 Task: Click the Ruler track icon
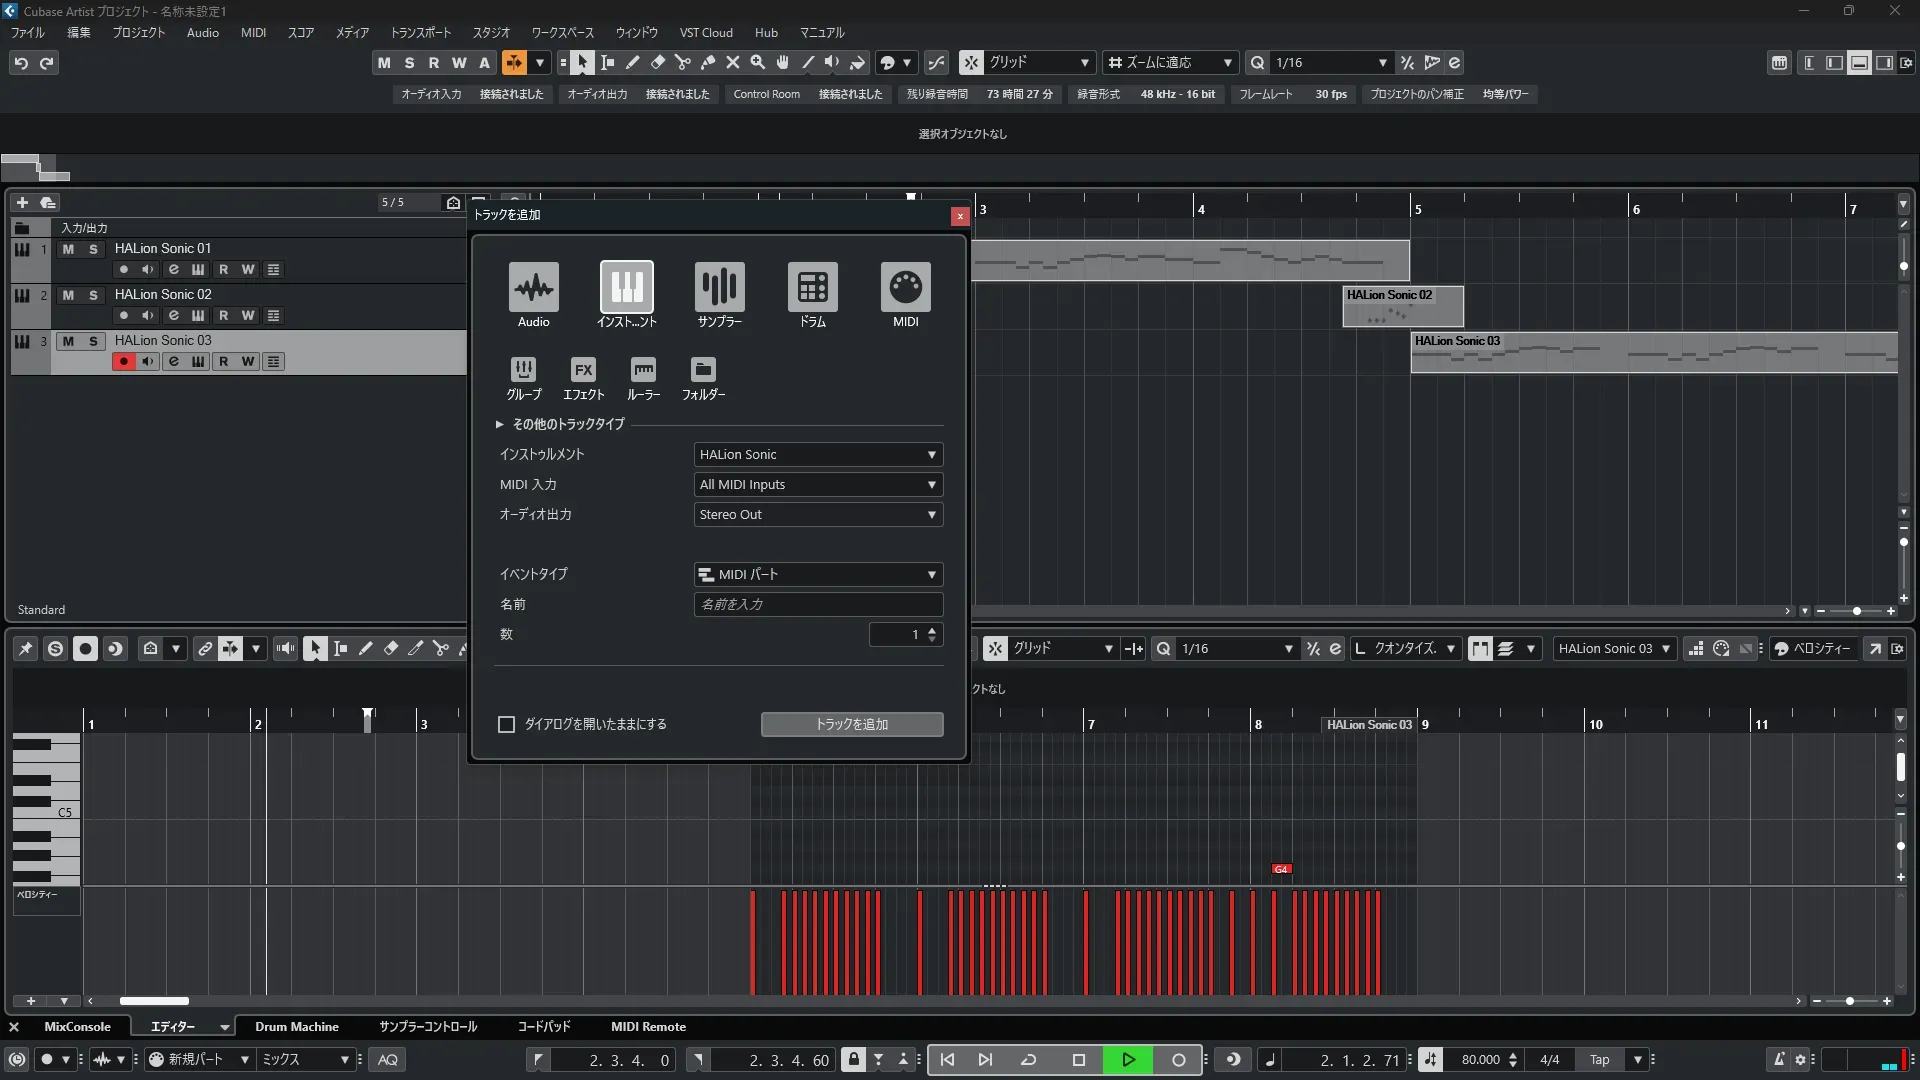643,370
